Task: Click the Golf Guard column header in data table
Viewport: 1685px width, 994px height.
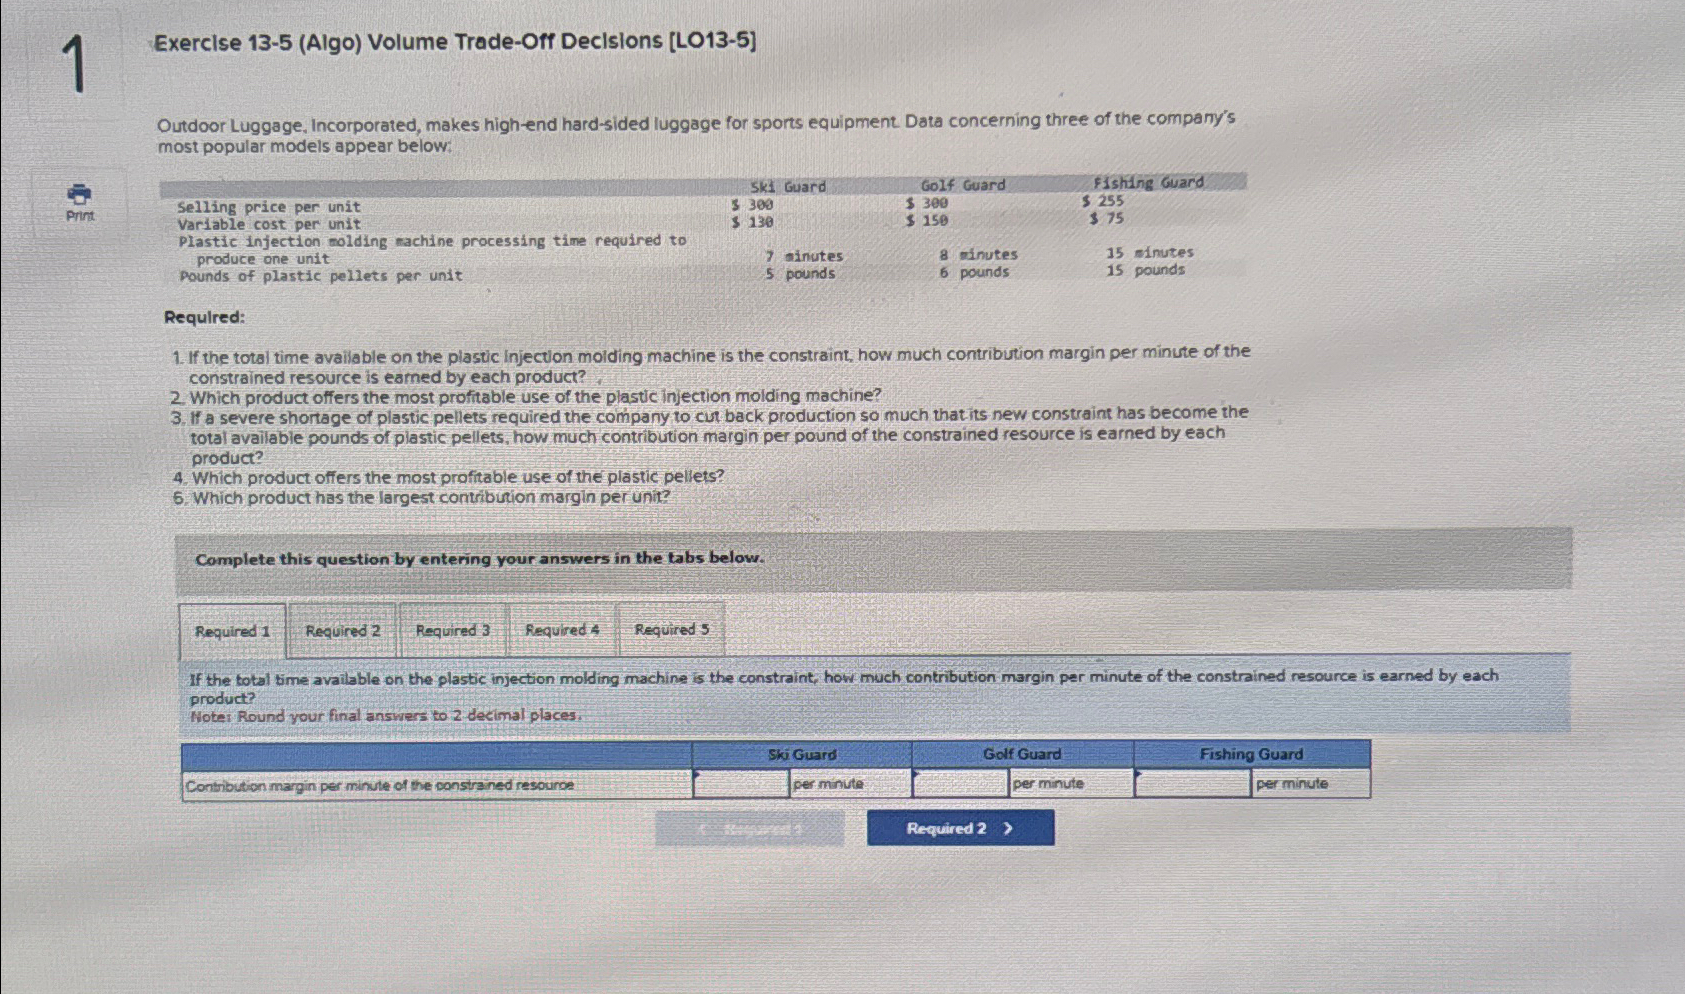Action: pyautogui.click(x=963, y=185)
